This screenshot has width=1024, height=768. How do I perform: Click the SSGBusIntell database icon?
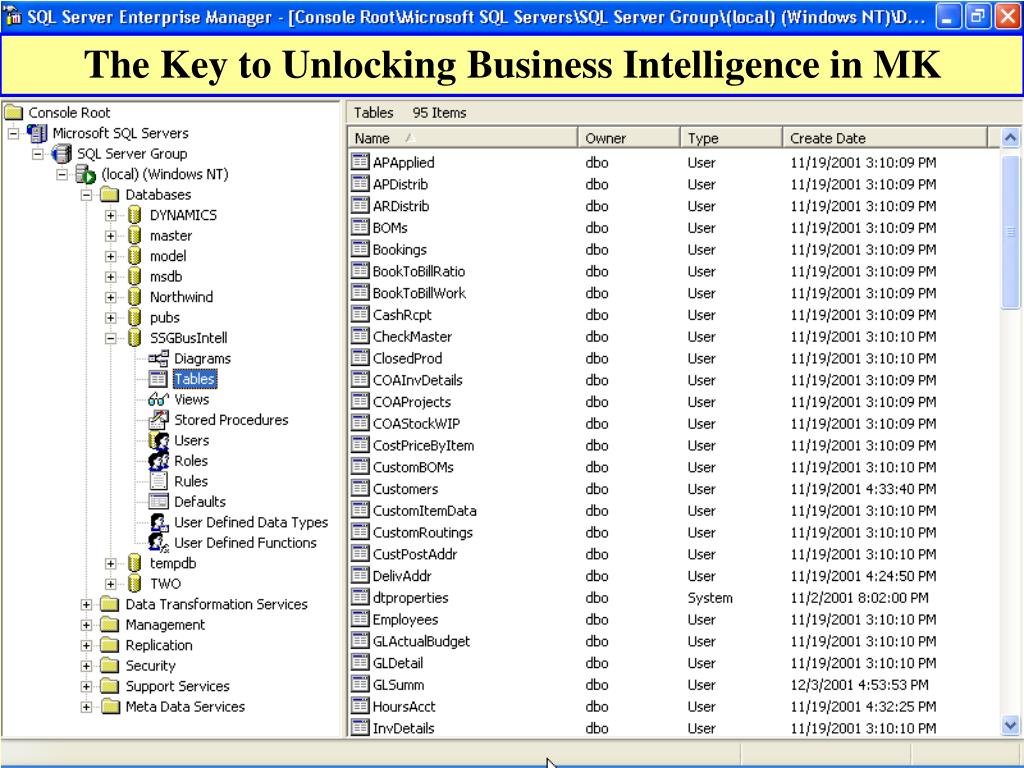135,338
